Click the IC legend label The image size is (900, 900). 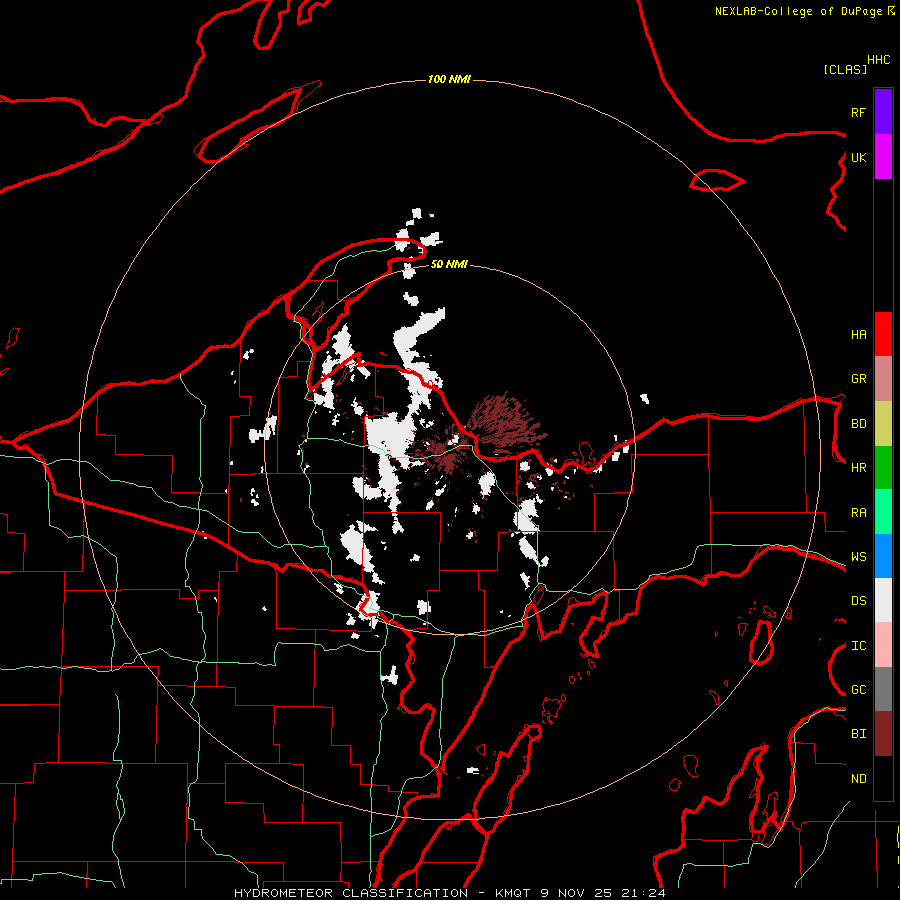click(x=858, y=646)
